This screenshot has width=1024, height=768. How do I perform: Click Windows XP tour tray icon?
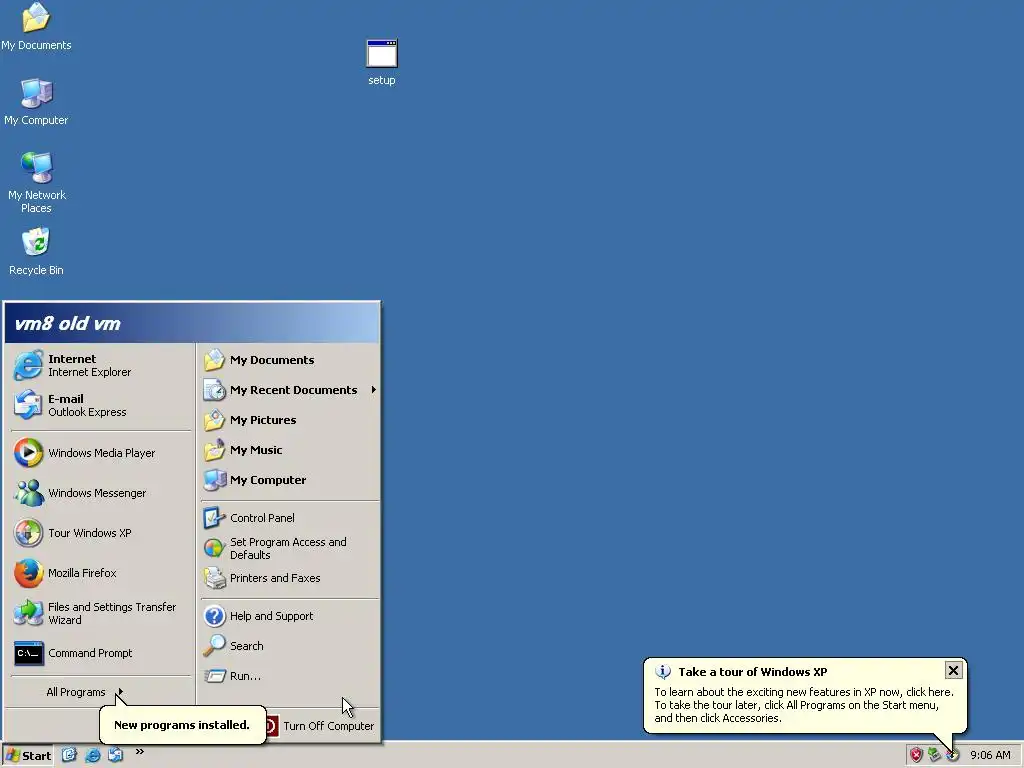coord(953,755)
